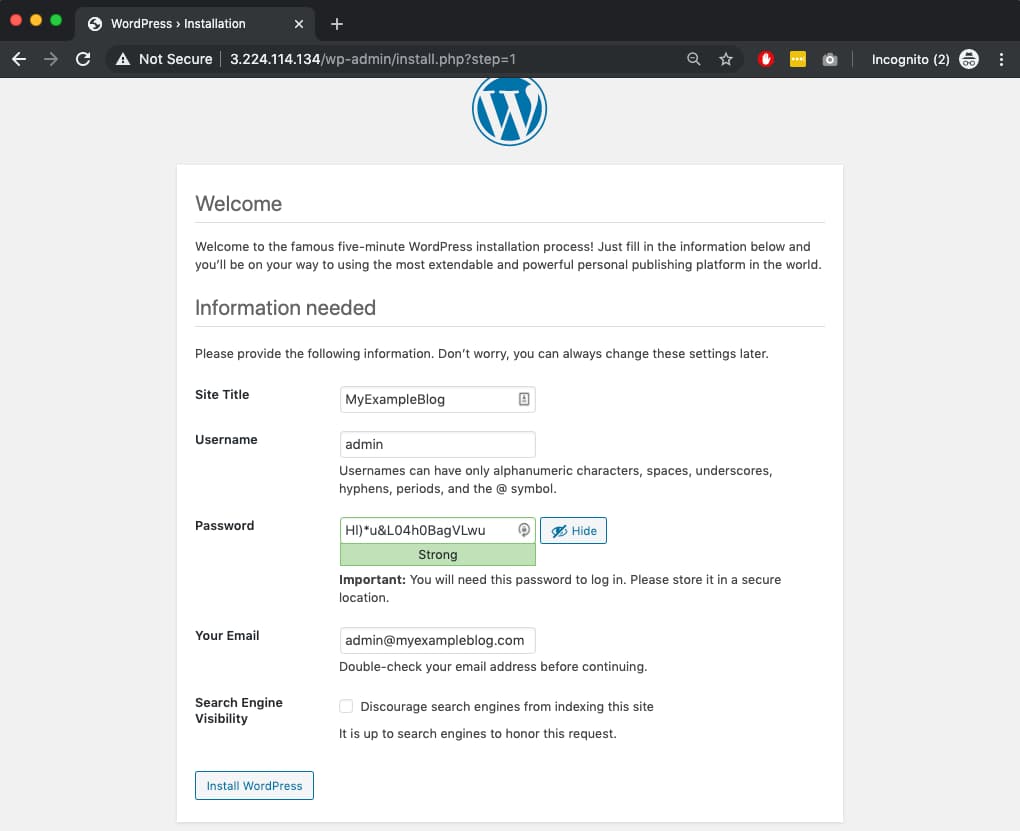Click the Site Title label
The height and width of the screenshot is (831, 1020).
(x=222, y=394)
